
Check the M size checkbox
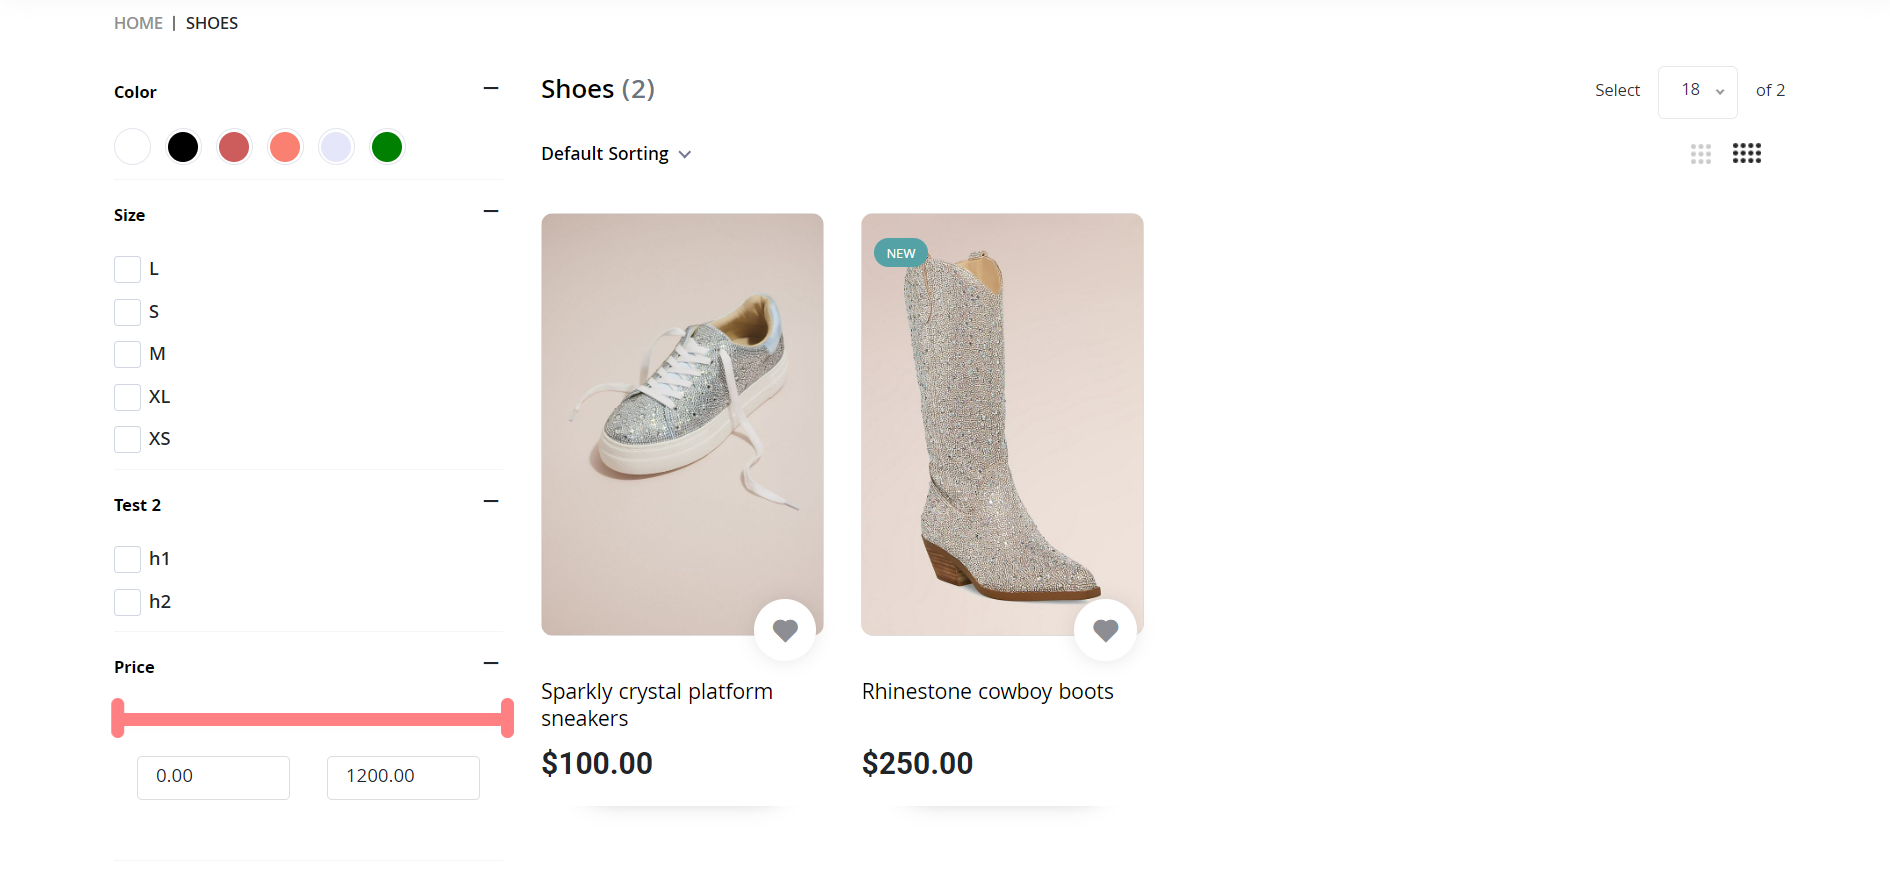(x=127, y=354)
